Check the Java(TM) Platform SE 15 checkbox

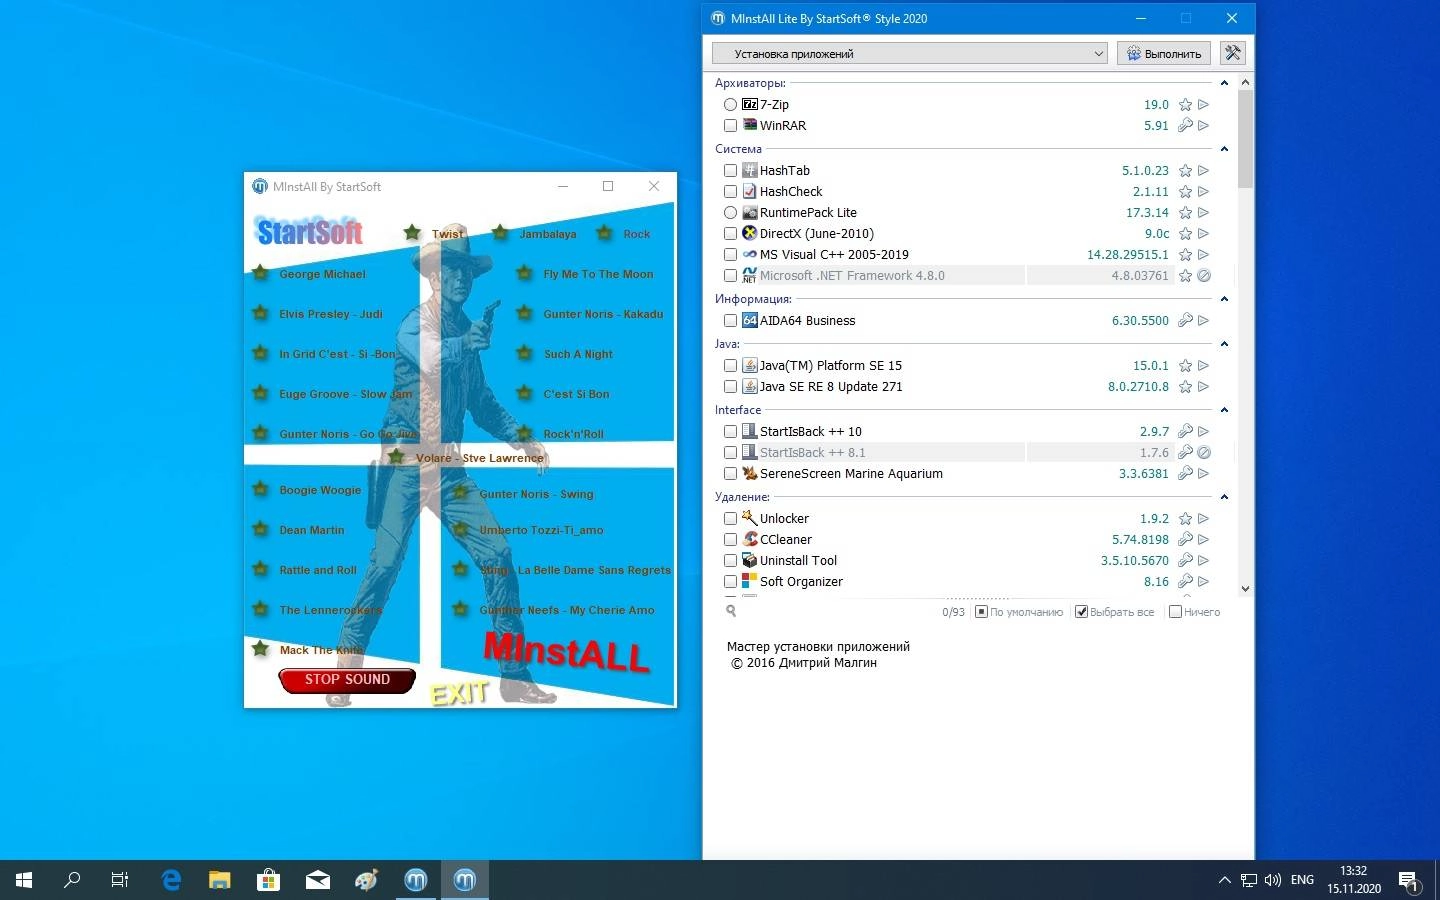[x=730, y=366]
